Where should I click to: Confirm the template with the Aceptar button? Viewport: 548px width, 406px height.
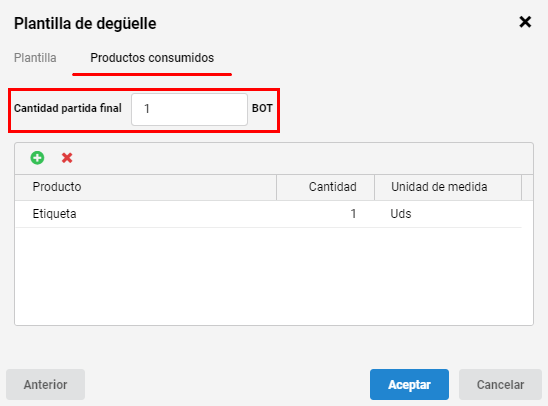coord(409,384)
